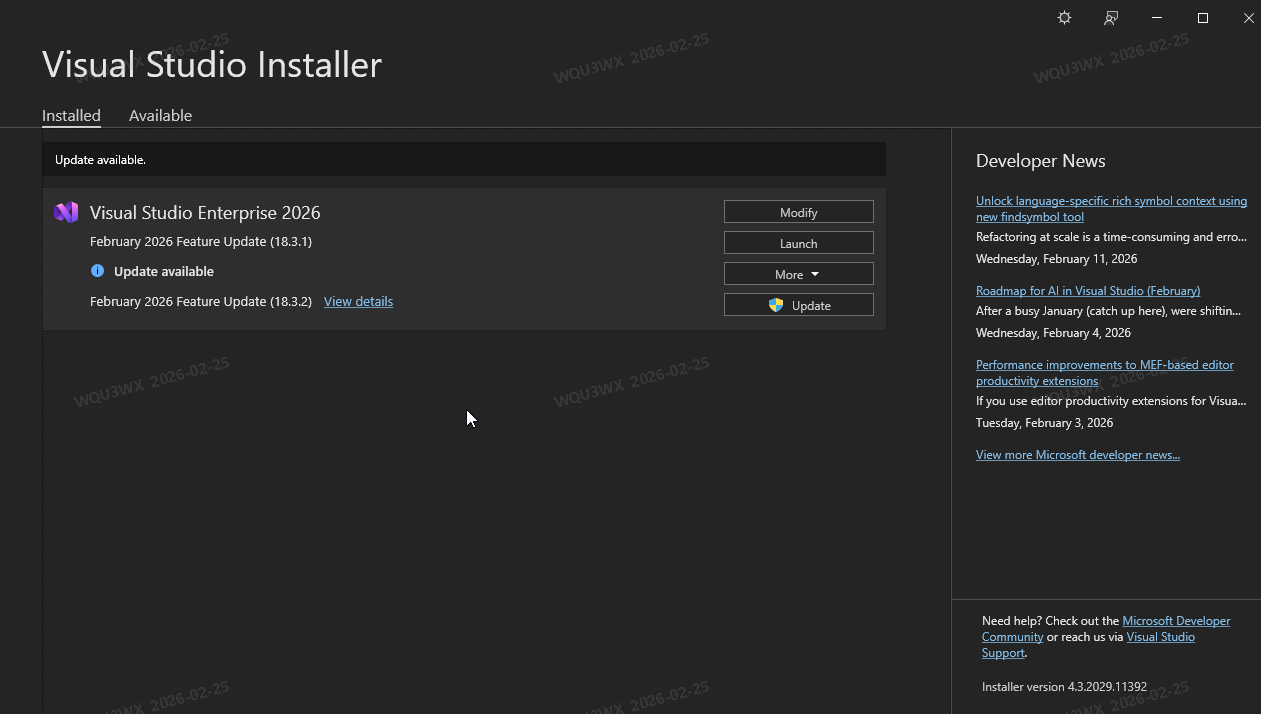Screen dimensions: 1261x714
Task: Click the Visual Studio Enterprise purple logo
Action: tap(66, 212)
